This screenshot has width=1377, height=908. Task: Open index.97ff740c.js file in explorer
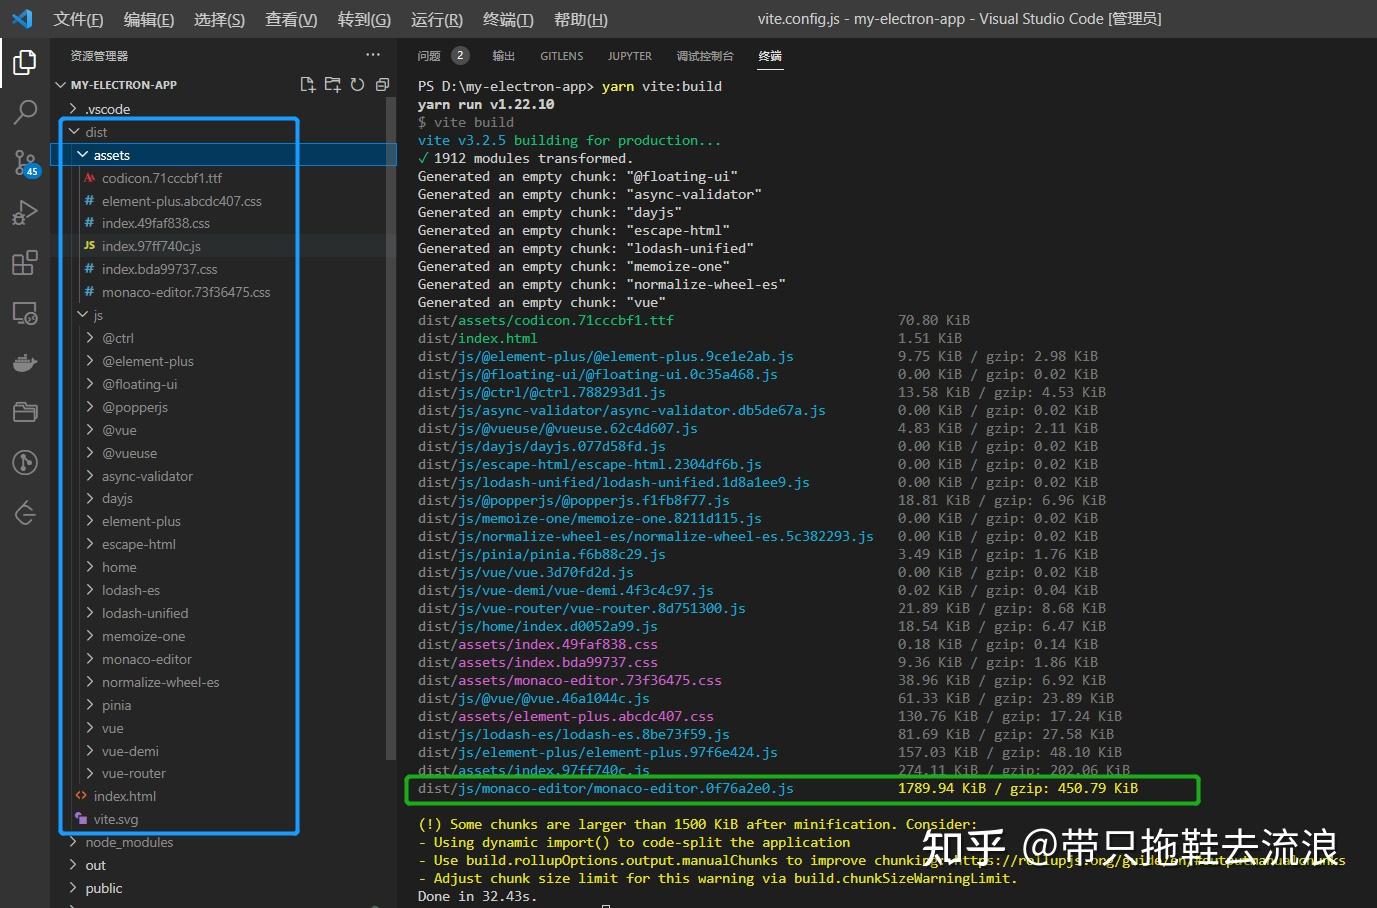coord(151,246)
